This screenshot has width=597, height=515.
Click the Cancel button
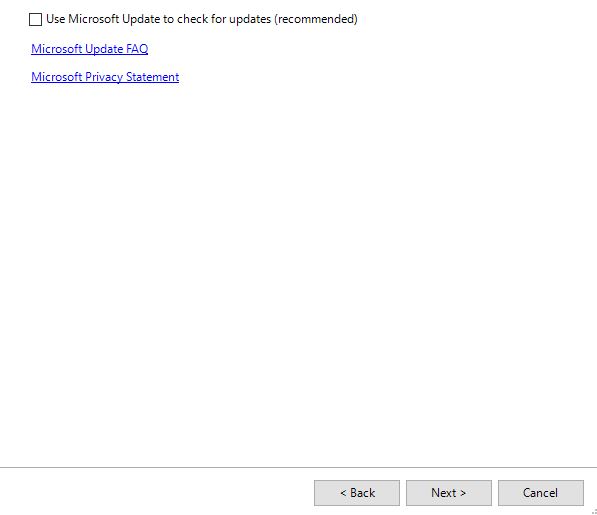coord(541,493)
